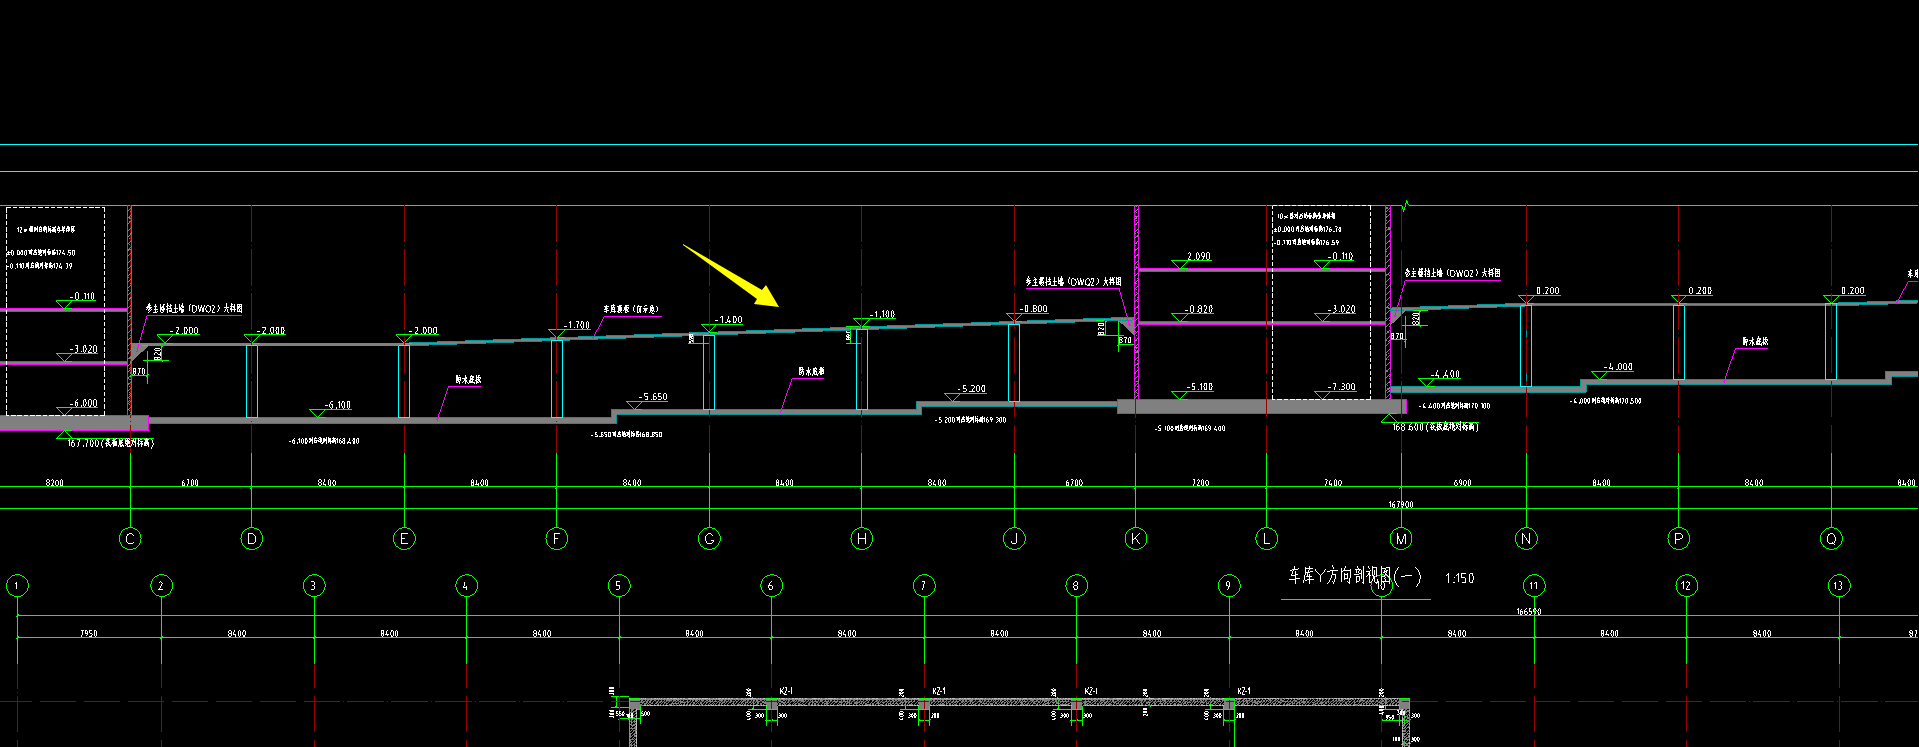Select grid axis bubble L

[1267, 539]
